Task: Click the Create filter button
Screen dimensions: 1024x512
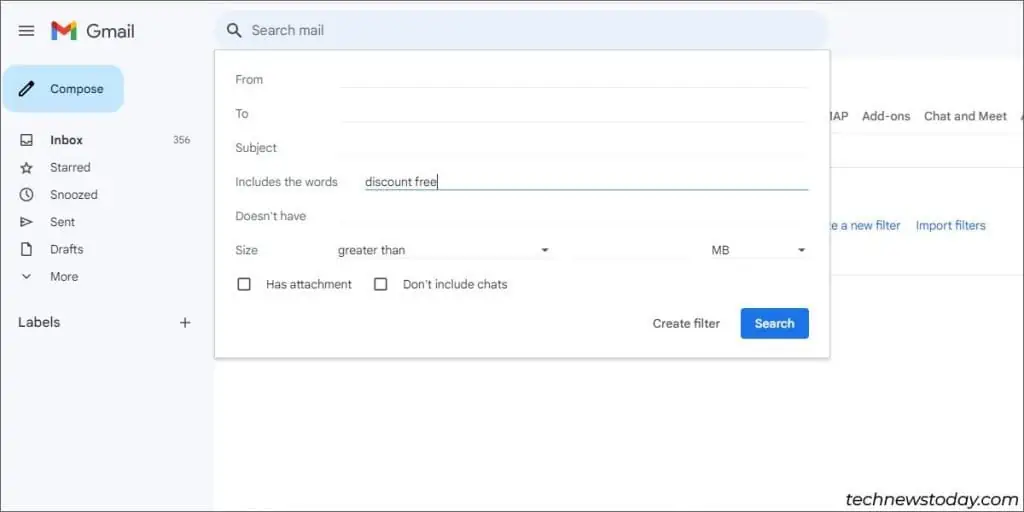Action: tap(686, 323)
